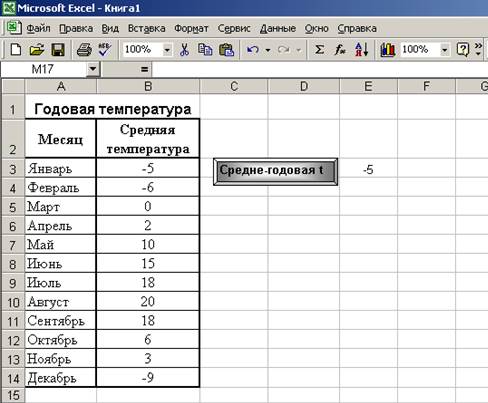The height and width of the screenshot is (403, 488).
Task: Open the Name Box dropdown arrow
Action: coord(93,69)
